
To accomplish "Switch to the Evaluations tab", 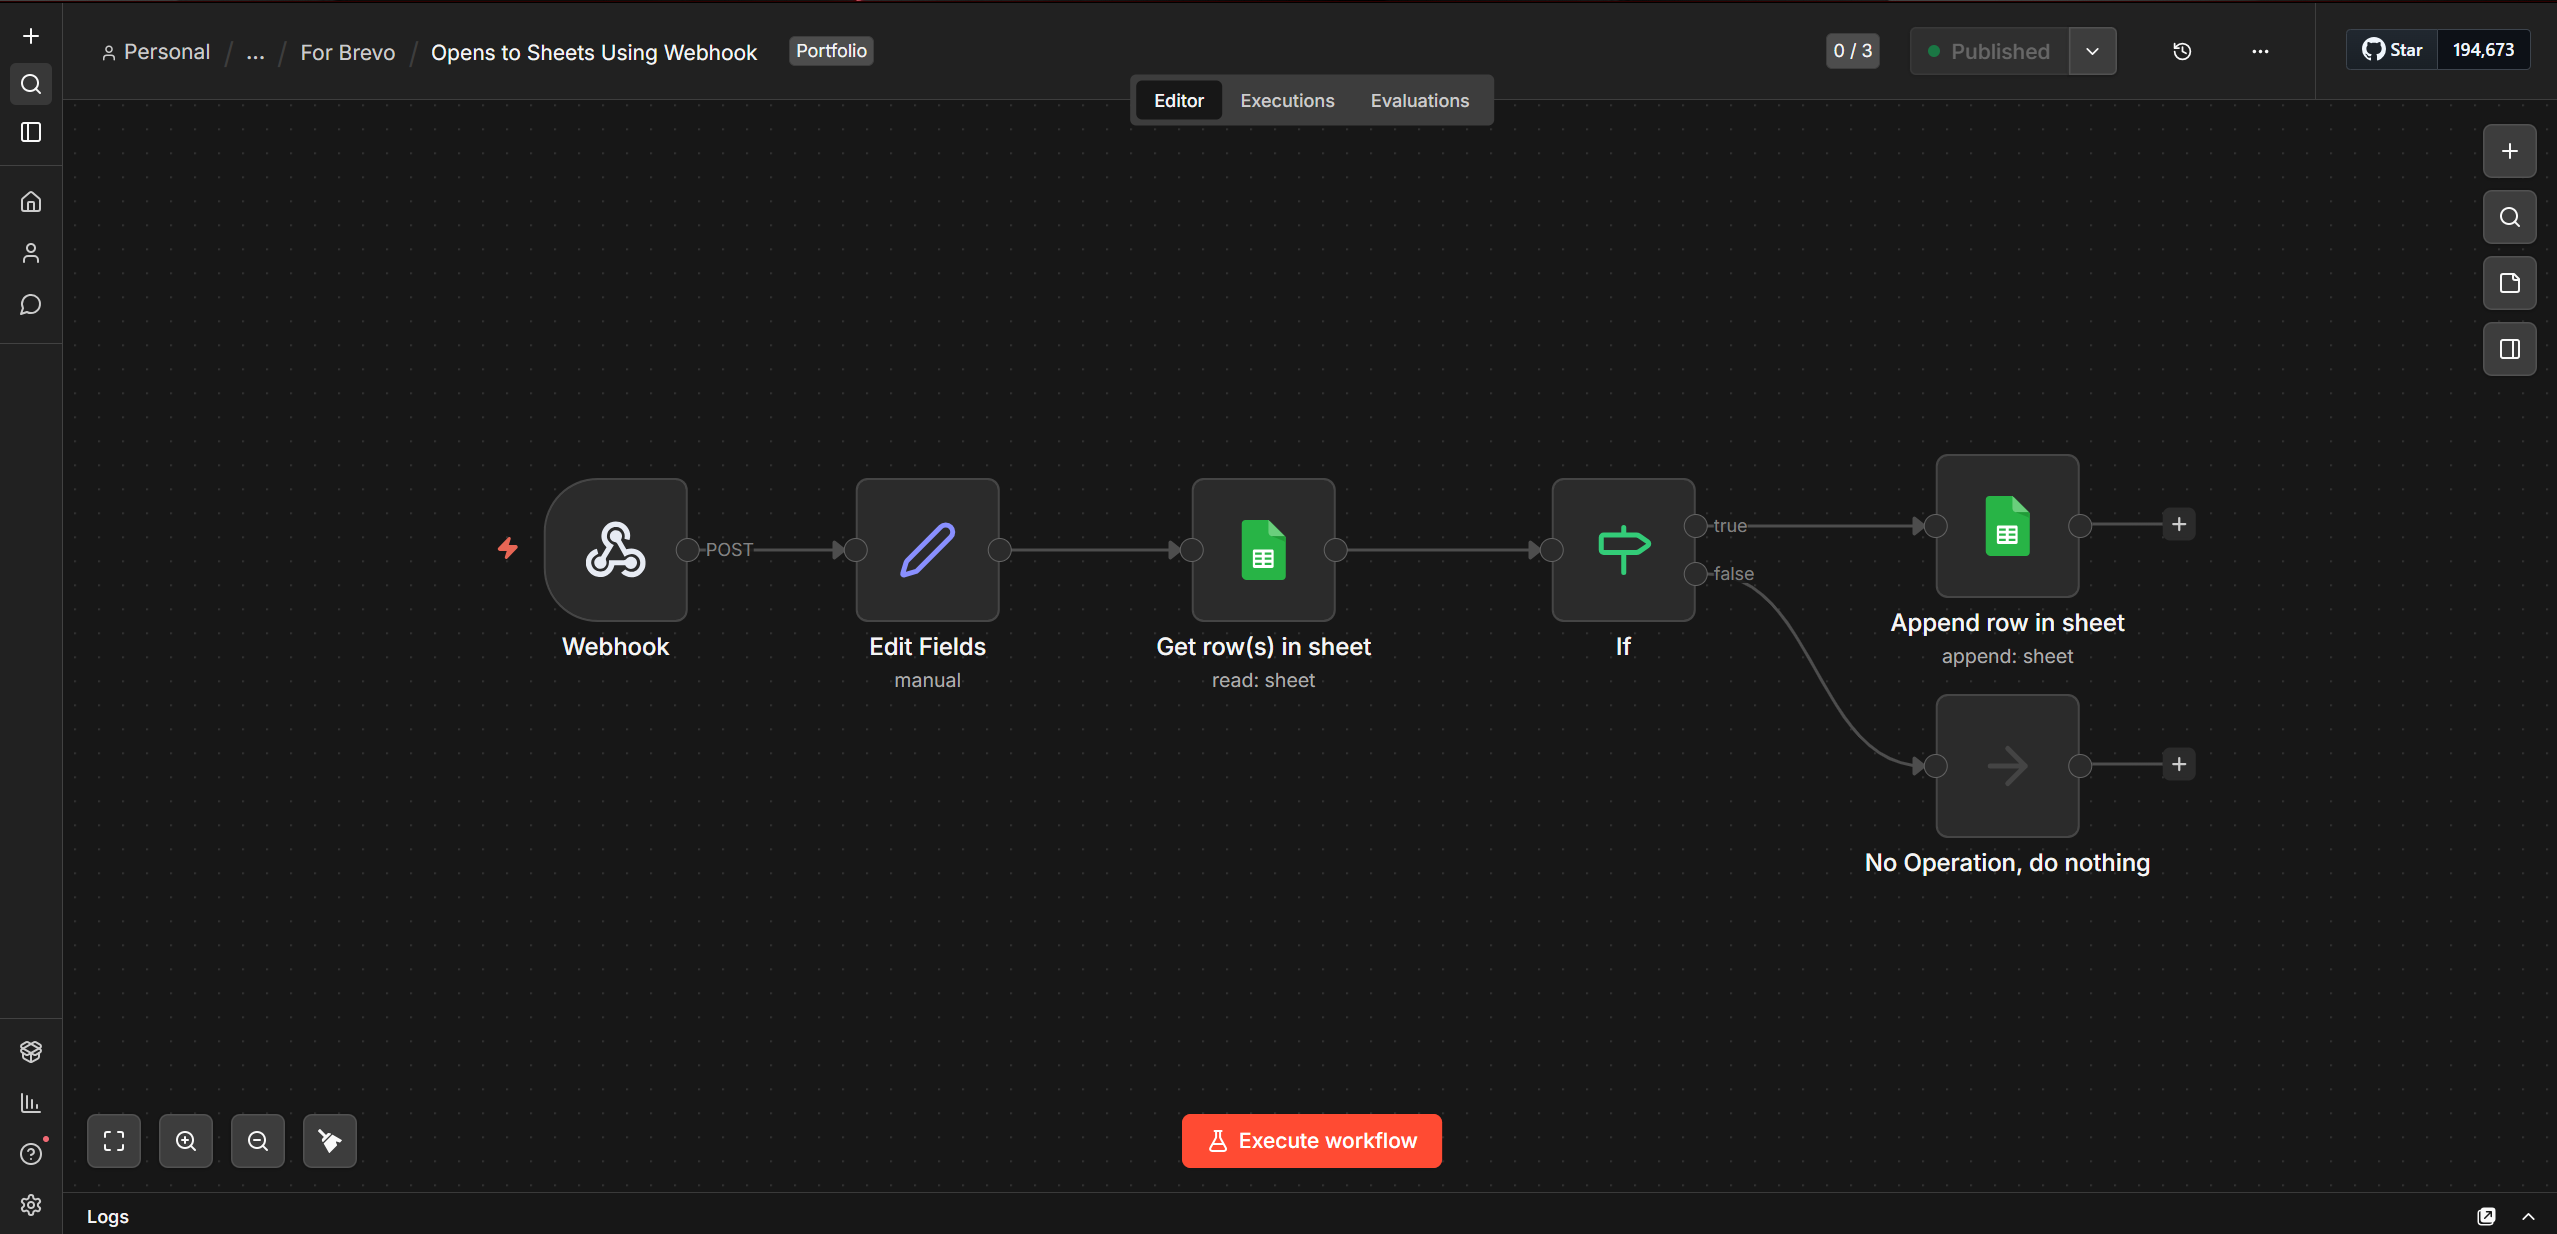I will (1420, 100).
